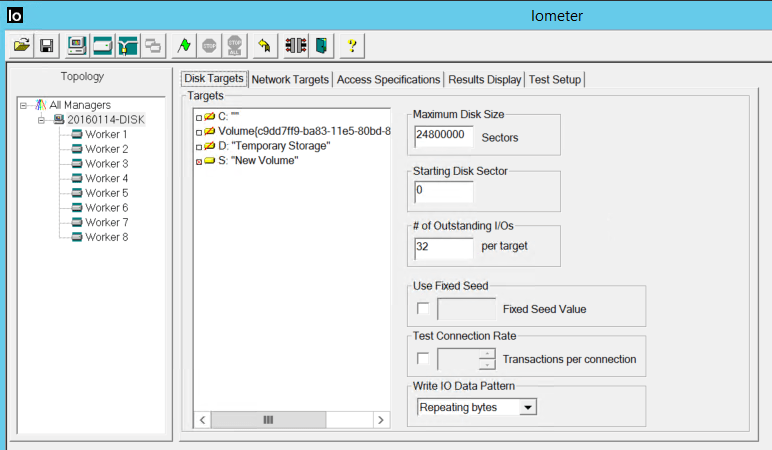Click the Start New Disk Worker icon

pos(102,45)
